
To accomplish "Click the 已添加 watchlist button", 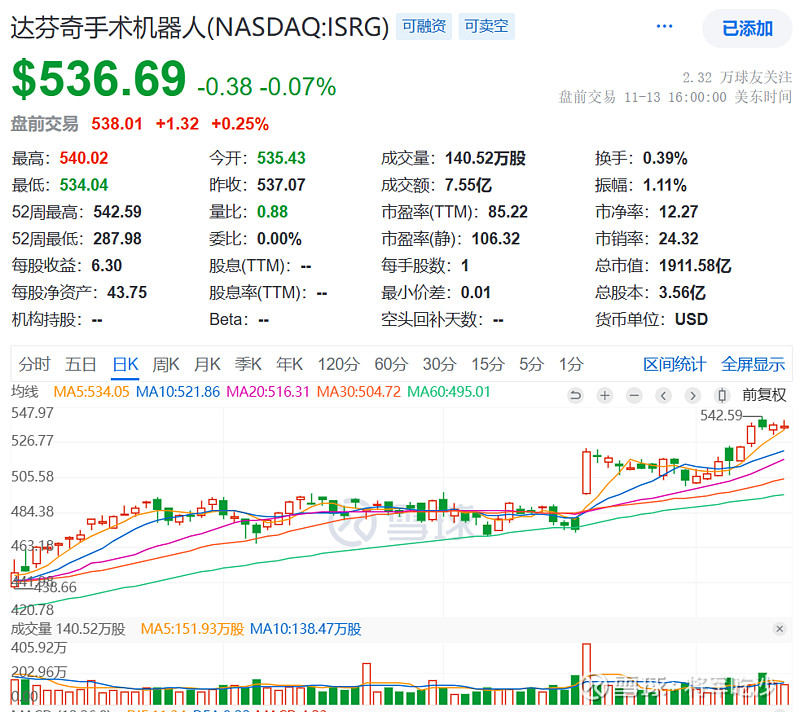I will click(x=747, y=29).
